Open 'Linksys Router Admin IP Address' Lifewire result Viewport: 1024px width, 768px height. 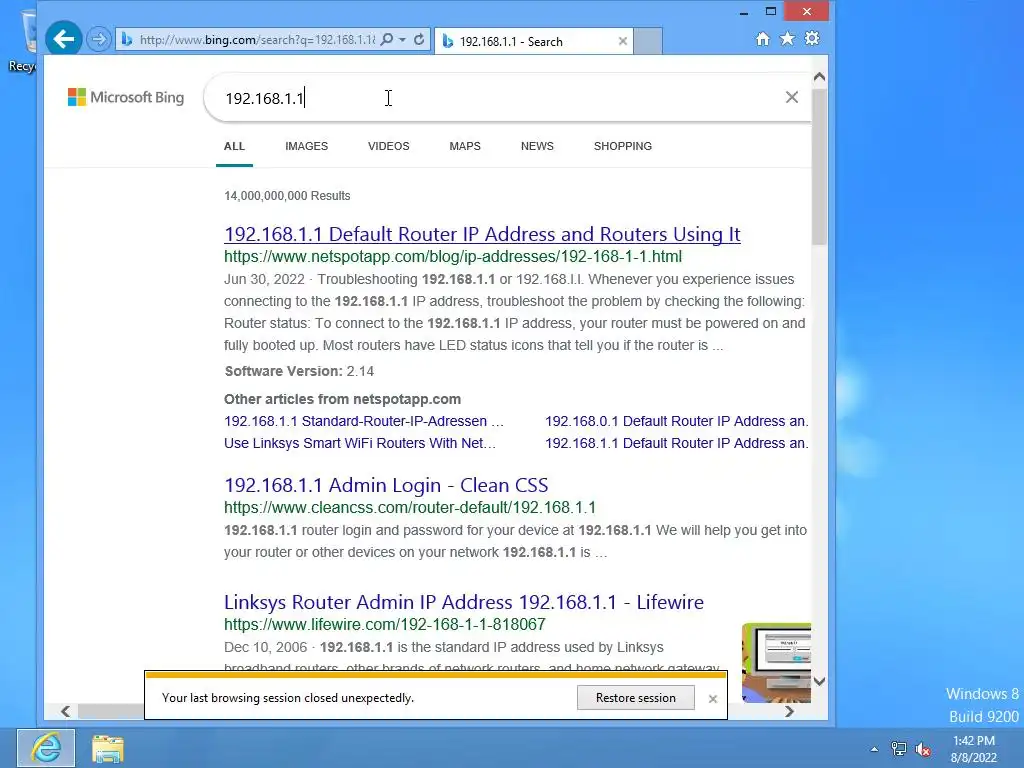click(464, 602)
